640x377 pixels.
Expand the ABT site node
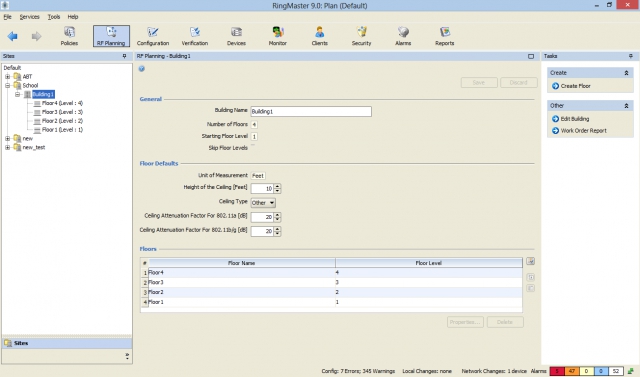coord(7,77)
